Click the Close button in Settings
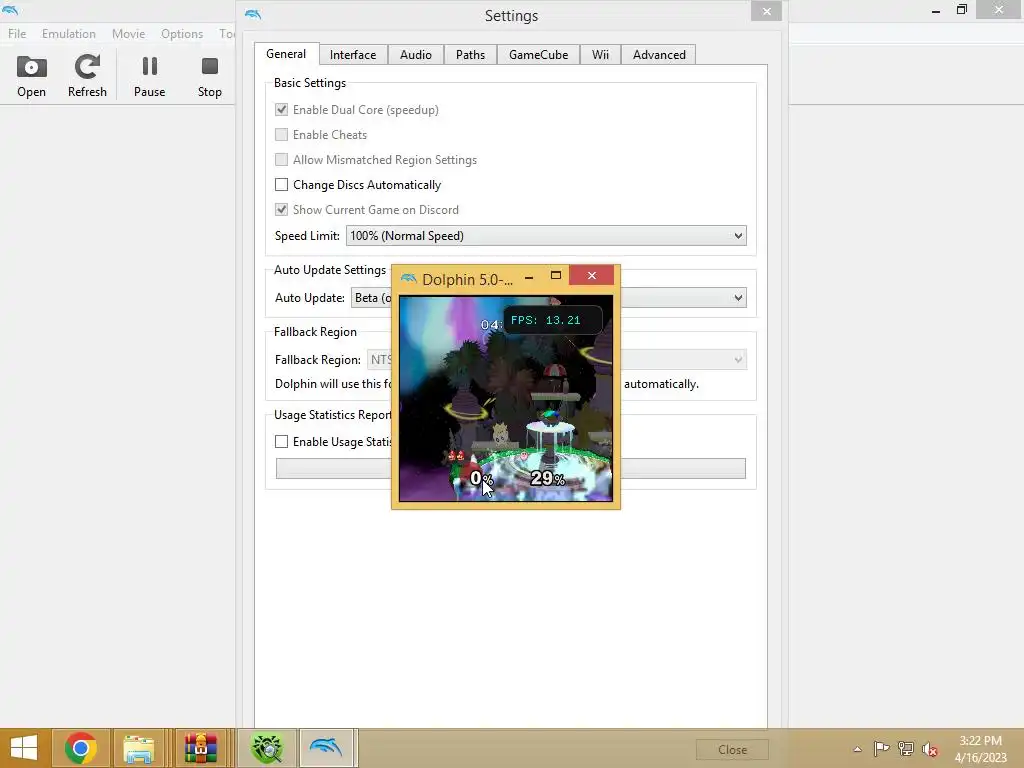 732,750
